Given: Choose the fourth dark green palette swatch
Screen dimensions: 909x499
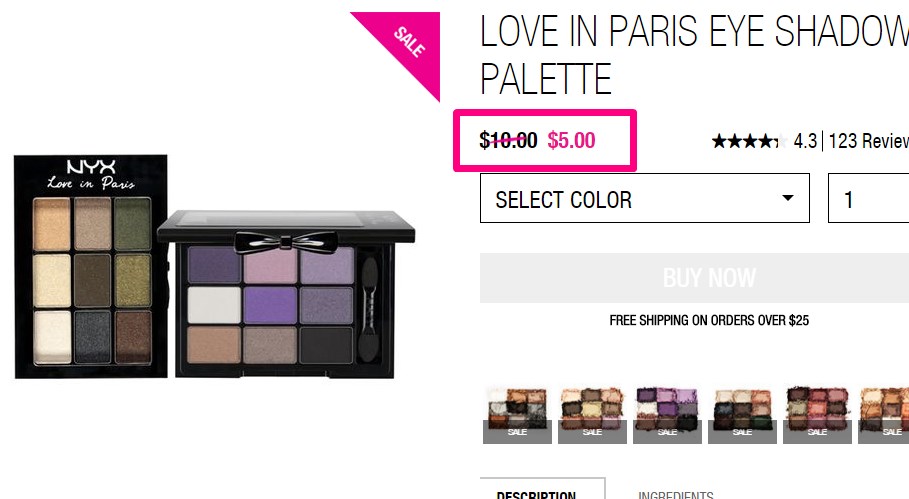Looking at the screenshot, I should (742, 415).
